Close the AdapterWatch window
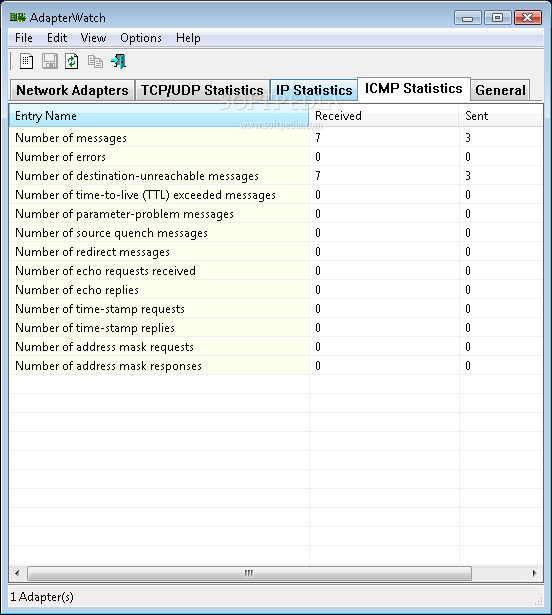 (528, 18)
